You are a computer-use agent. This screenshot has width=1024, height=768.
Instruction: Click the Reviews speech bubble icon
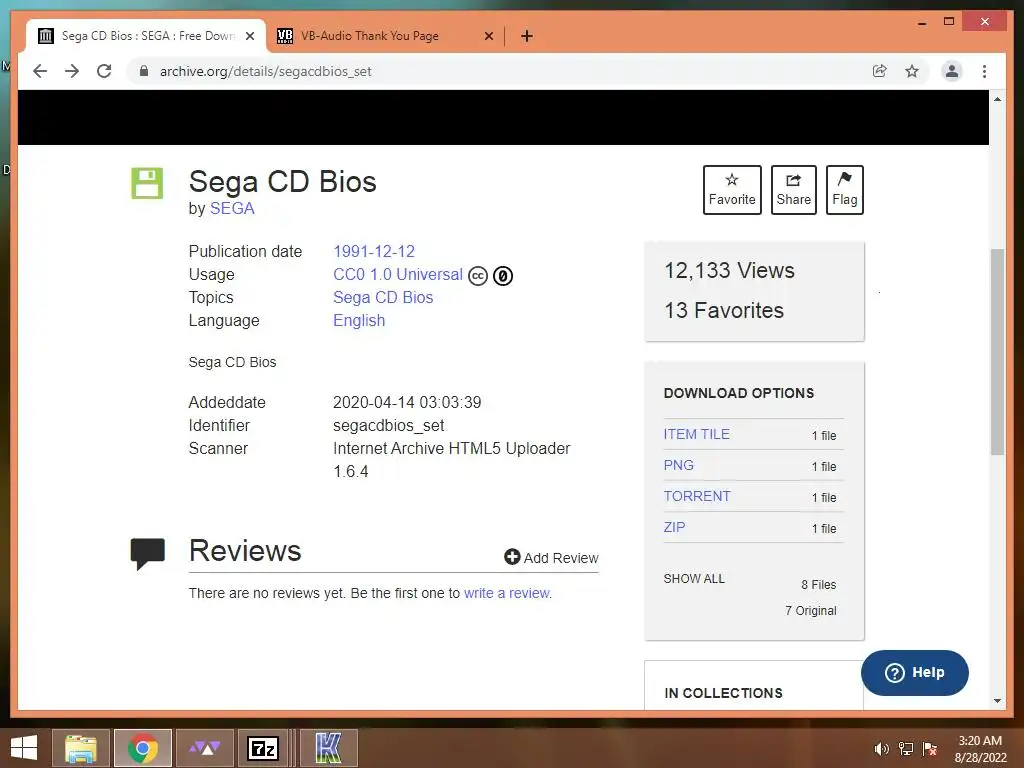pos(148,554)
